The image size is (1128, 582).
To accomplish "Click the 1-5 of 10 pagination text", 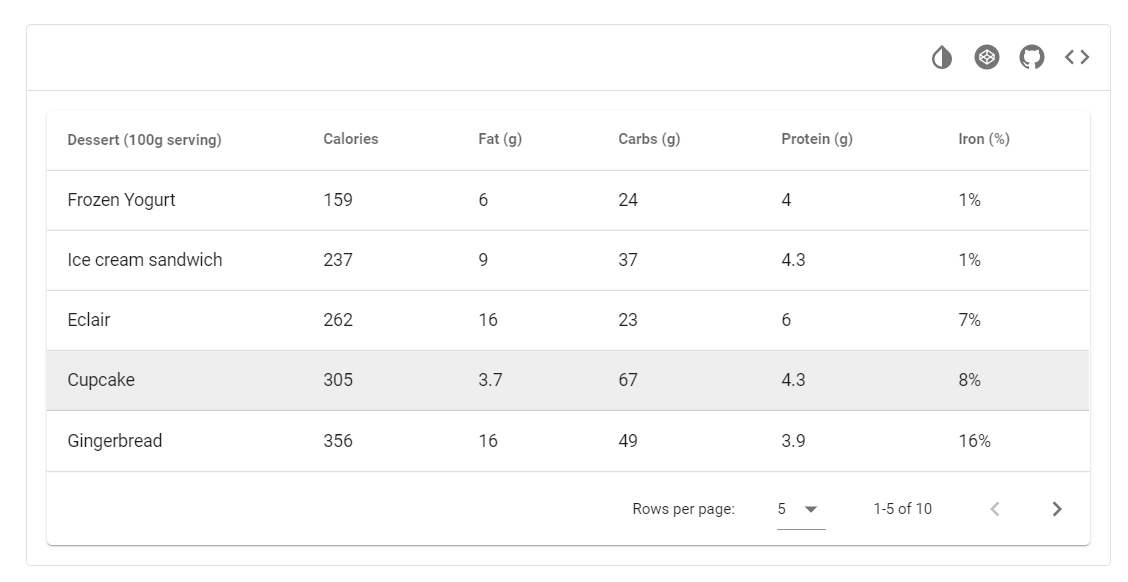I will pyautogui.click(x=902, y=509).
